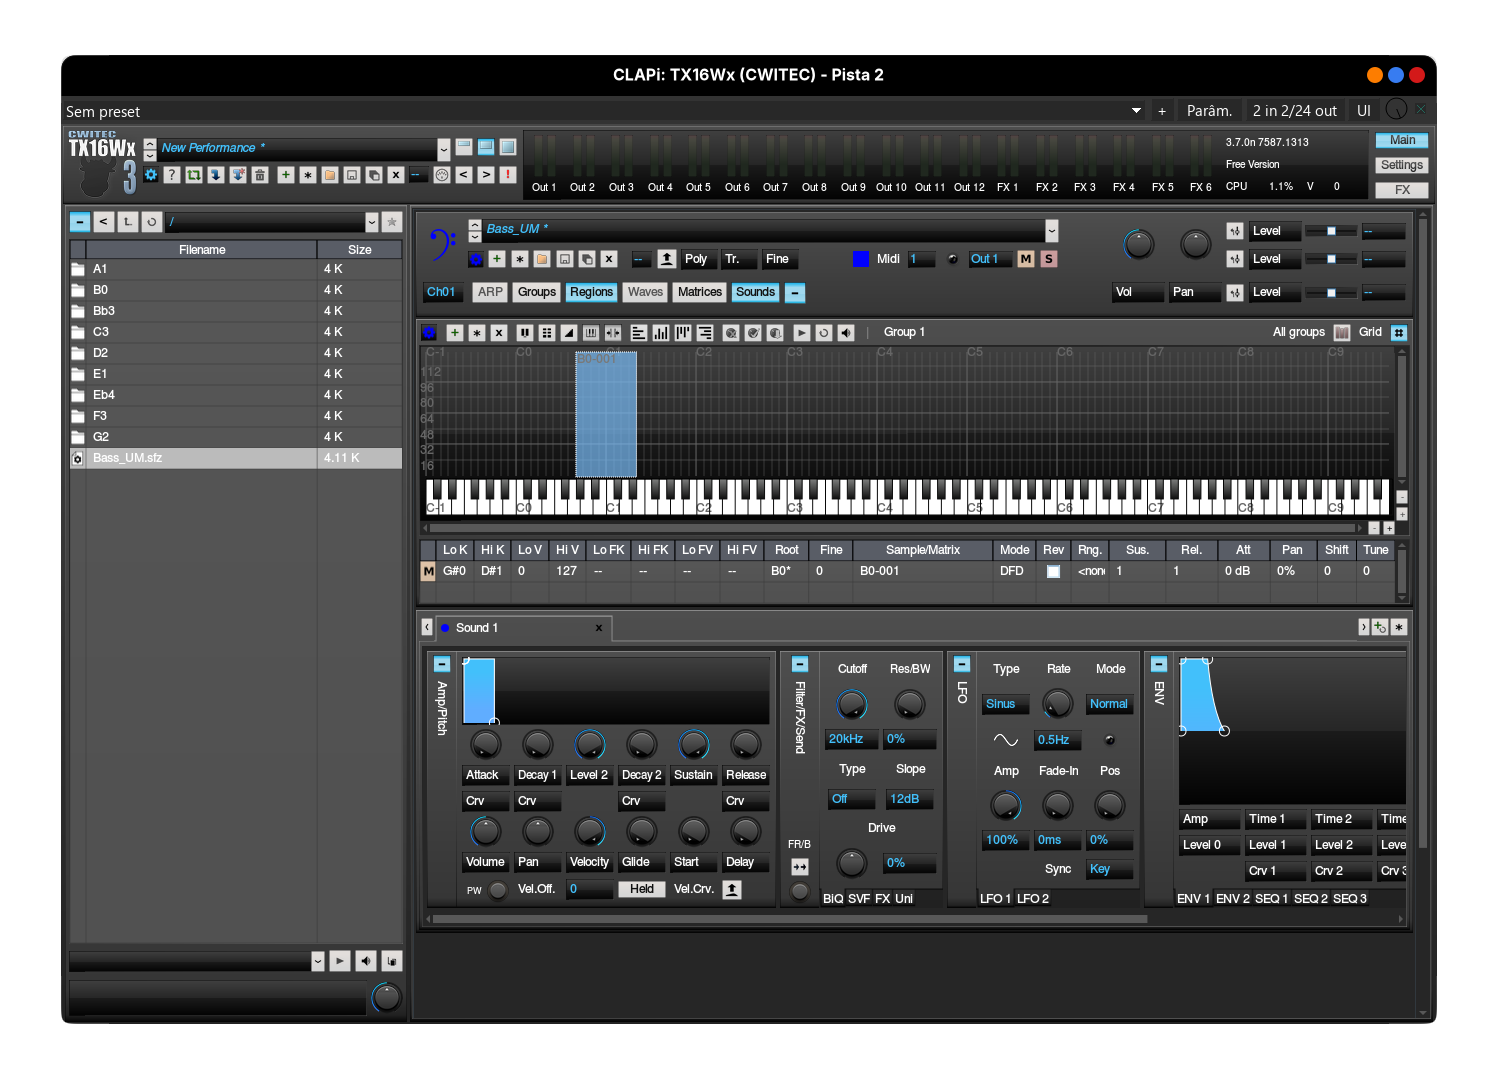Switch to the Groups tab
Screen dimensions: 1498x1091
coord(537,292)
